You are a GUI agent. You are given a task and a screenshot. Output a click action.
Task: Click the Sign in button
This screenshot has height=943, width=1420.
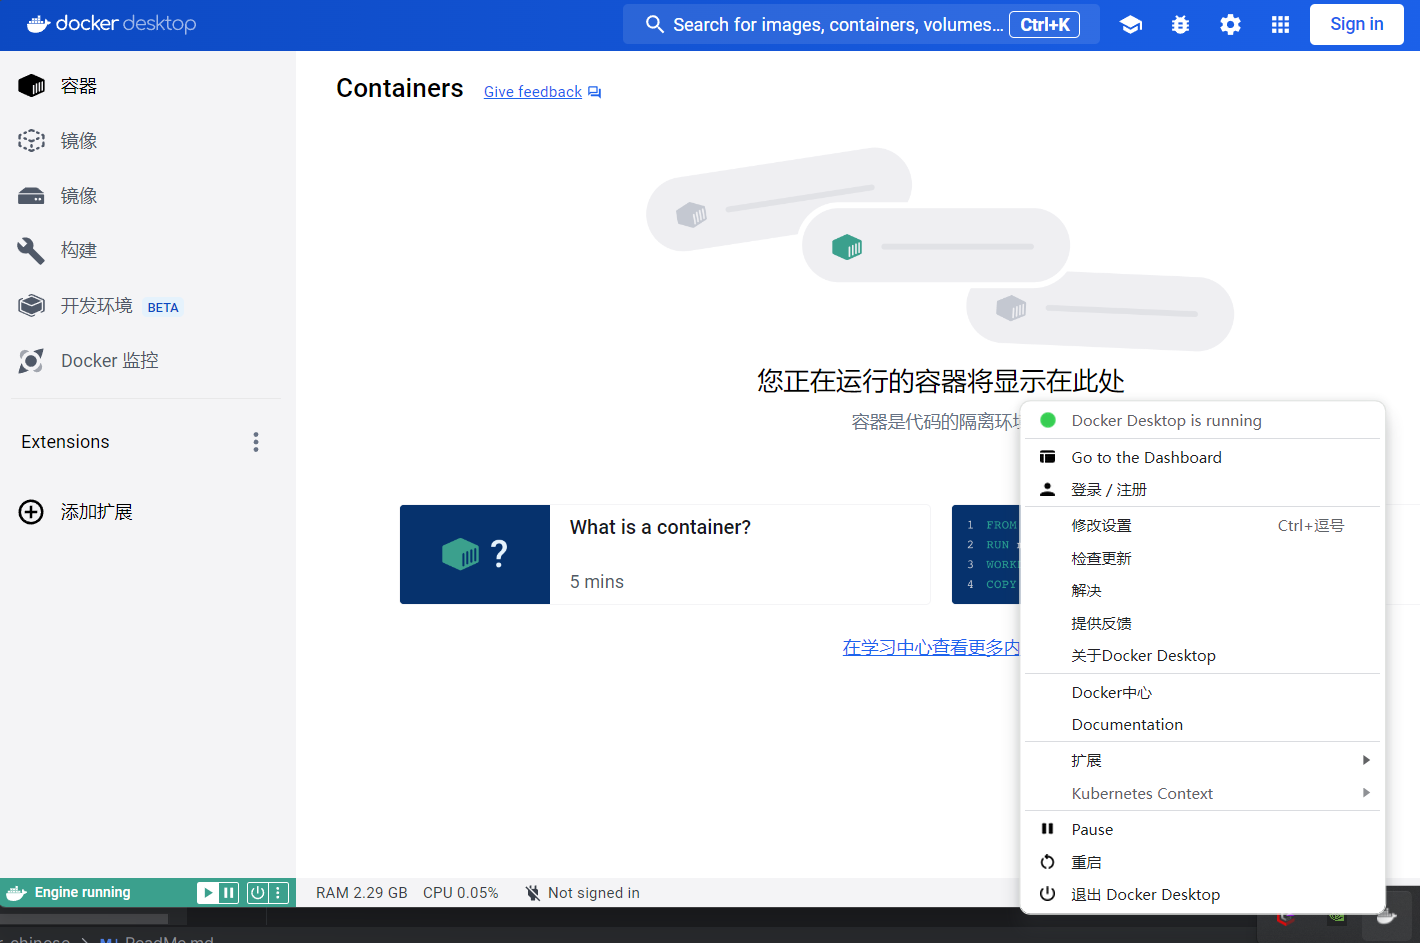pyautogui.click(x=1356, y=25)
